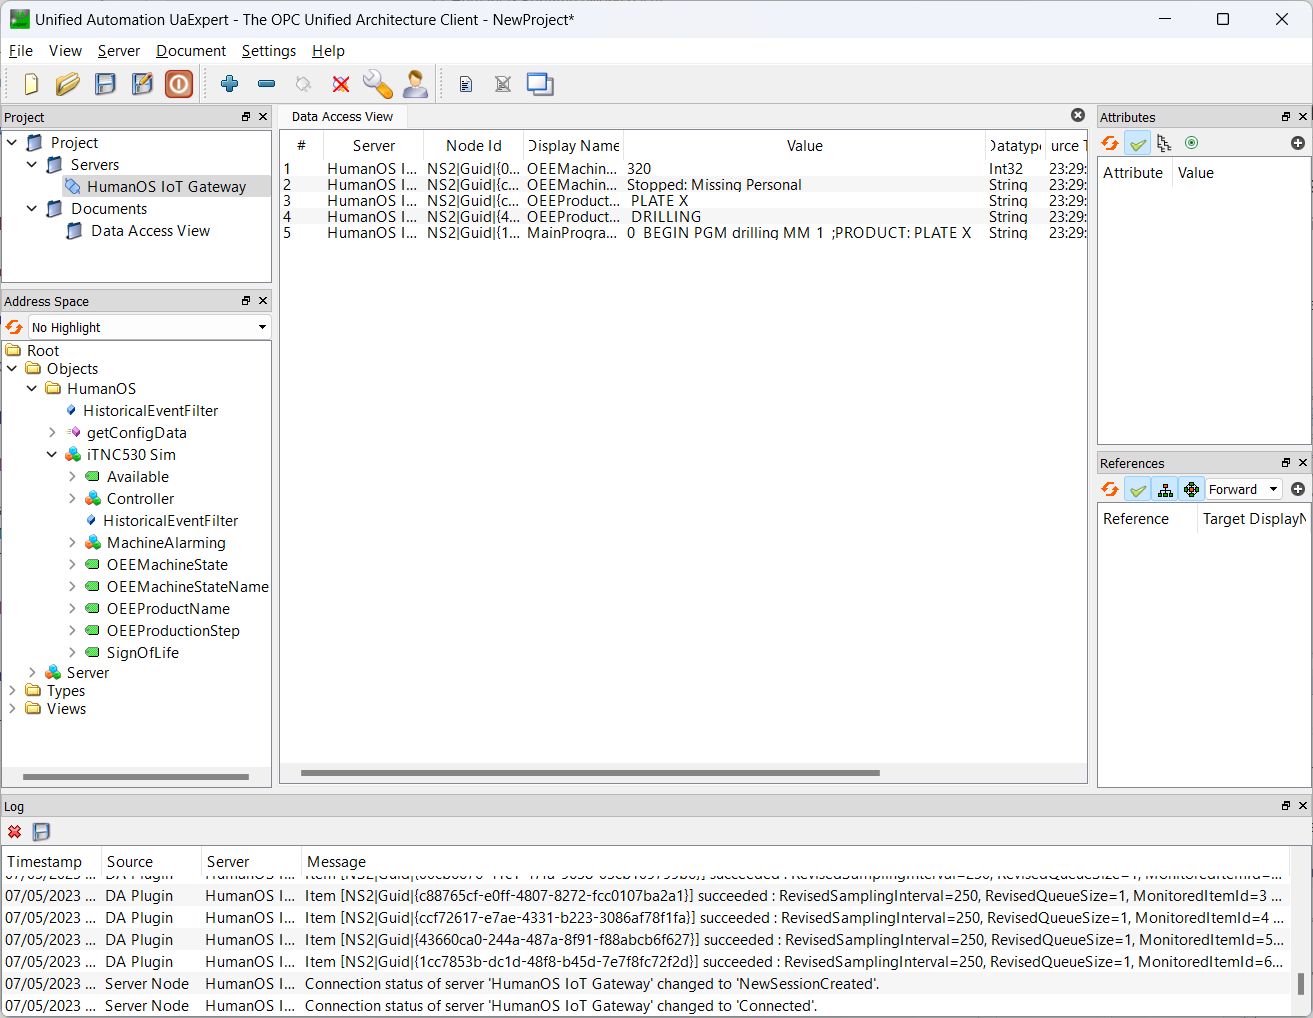Collapse the HumanOS folder node
Viewport: 1313px width, 1018px height.
pyautogui.click(x=32, y=389)
